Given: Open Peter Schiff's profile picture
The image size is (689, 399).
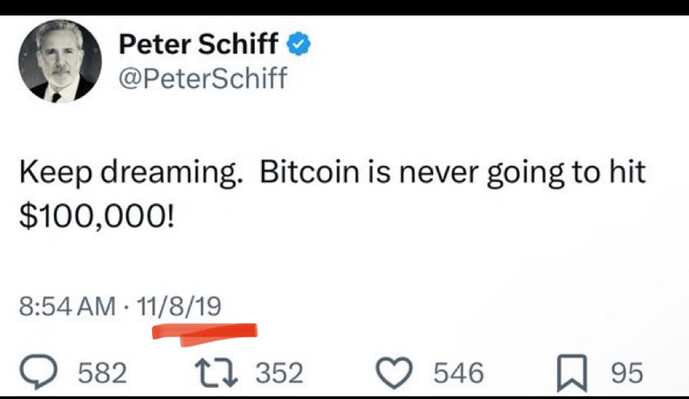Looking at the screenshot, I should coord(60,61).
